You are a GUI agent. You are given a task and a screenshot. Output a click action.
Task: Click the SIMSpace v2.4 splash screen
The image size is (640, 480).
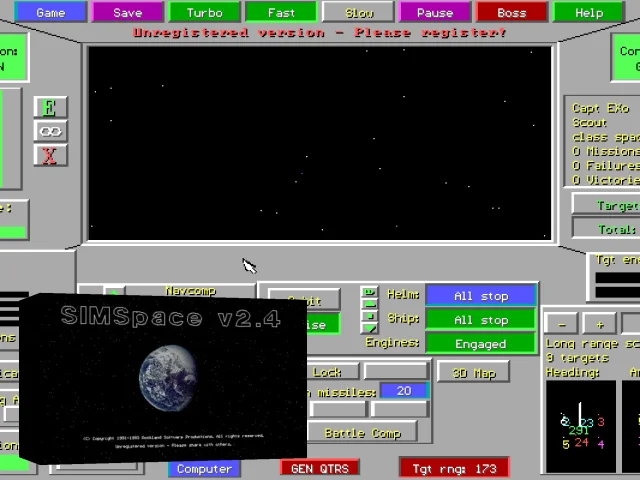pyautogui.click(x=163, y=378)
